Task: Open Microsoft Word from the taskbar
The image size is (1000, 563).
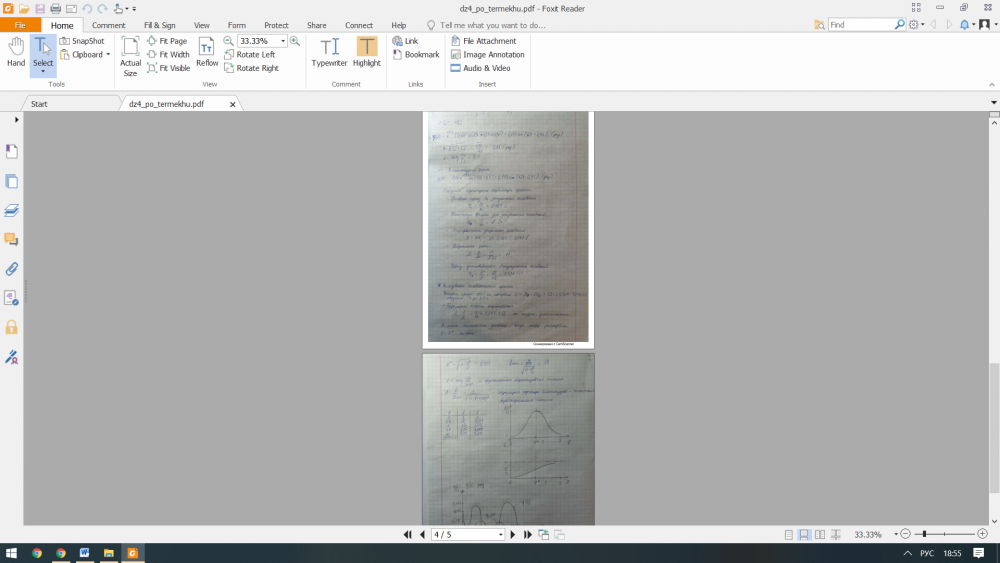Action: (84, 553)
